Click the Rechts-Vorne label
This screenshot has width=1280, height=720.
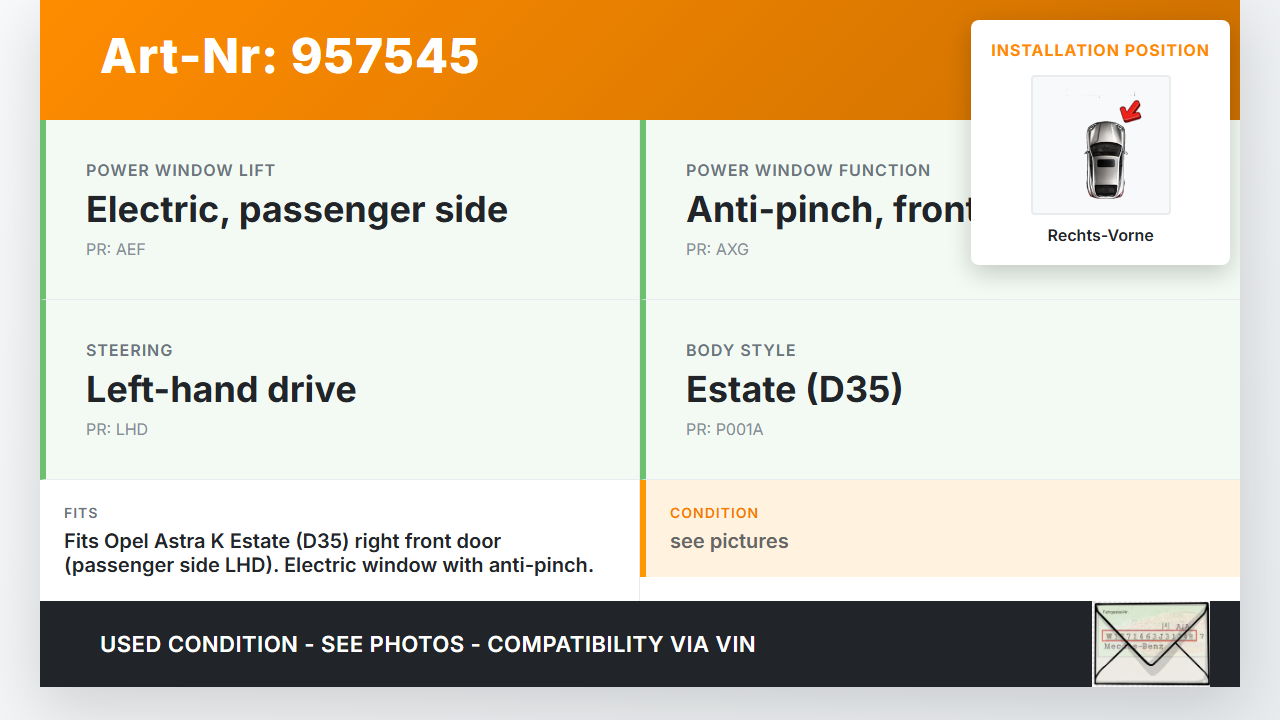1100,235
